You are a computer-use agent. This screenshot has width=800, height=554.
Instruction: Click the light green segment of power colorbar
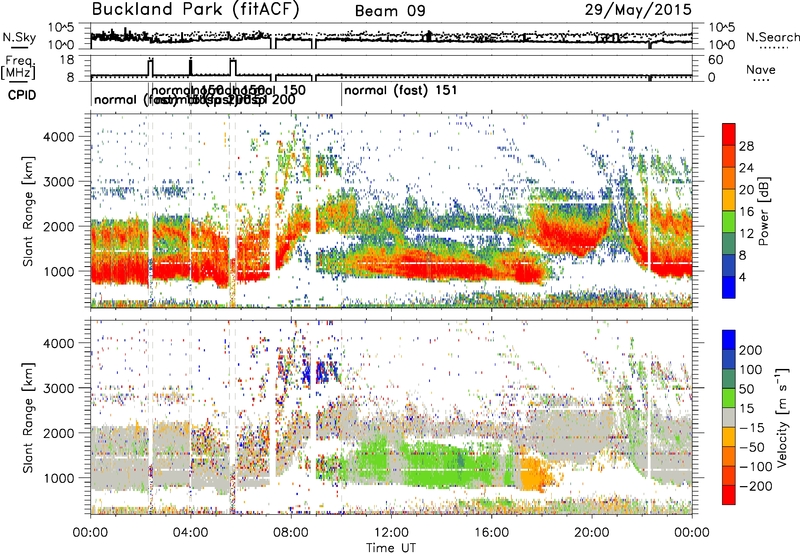729,222
